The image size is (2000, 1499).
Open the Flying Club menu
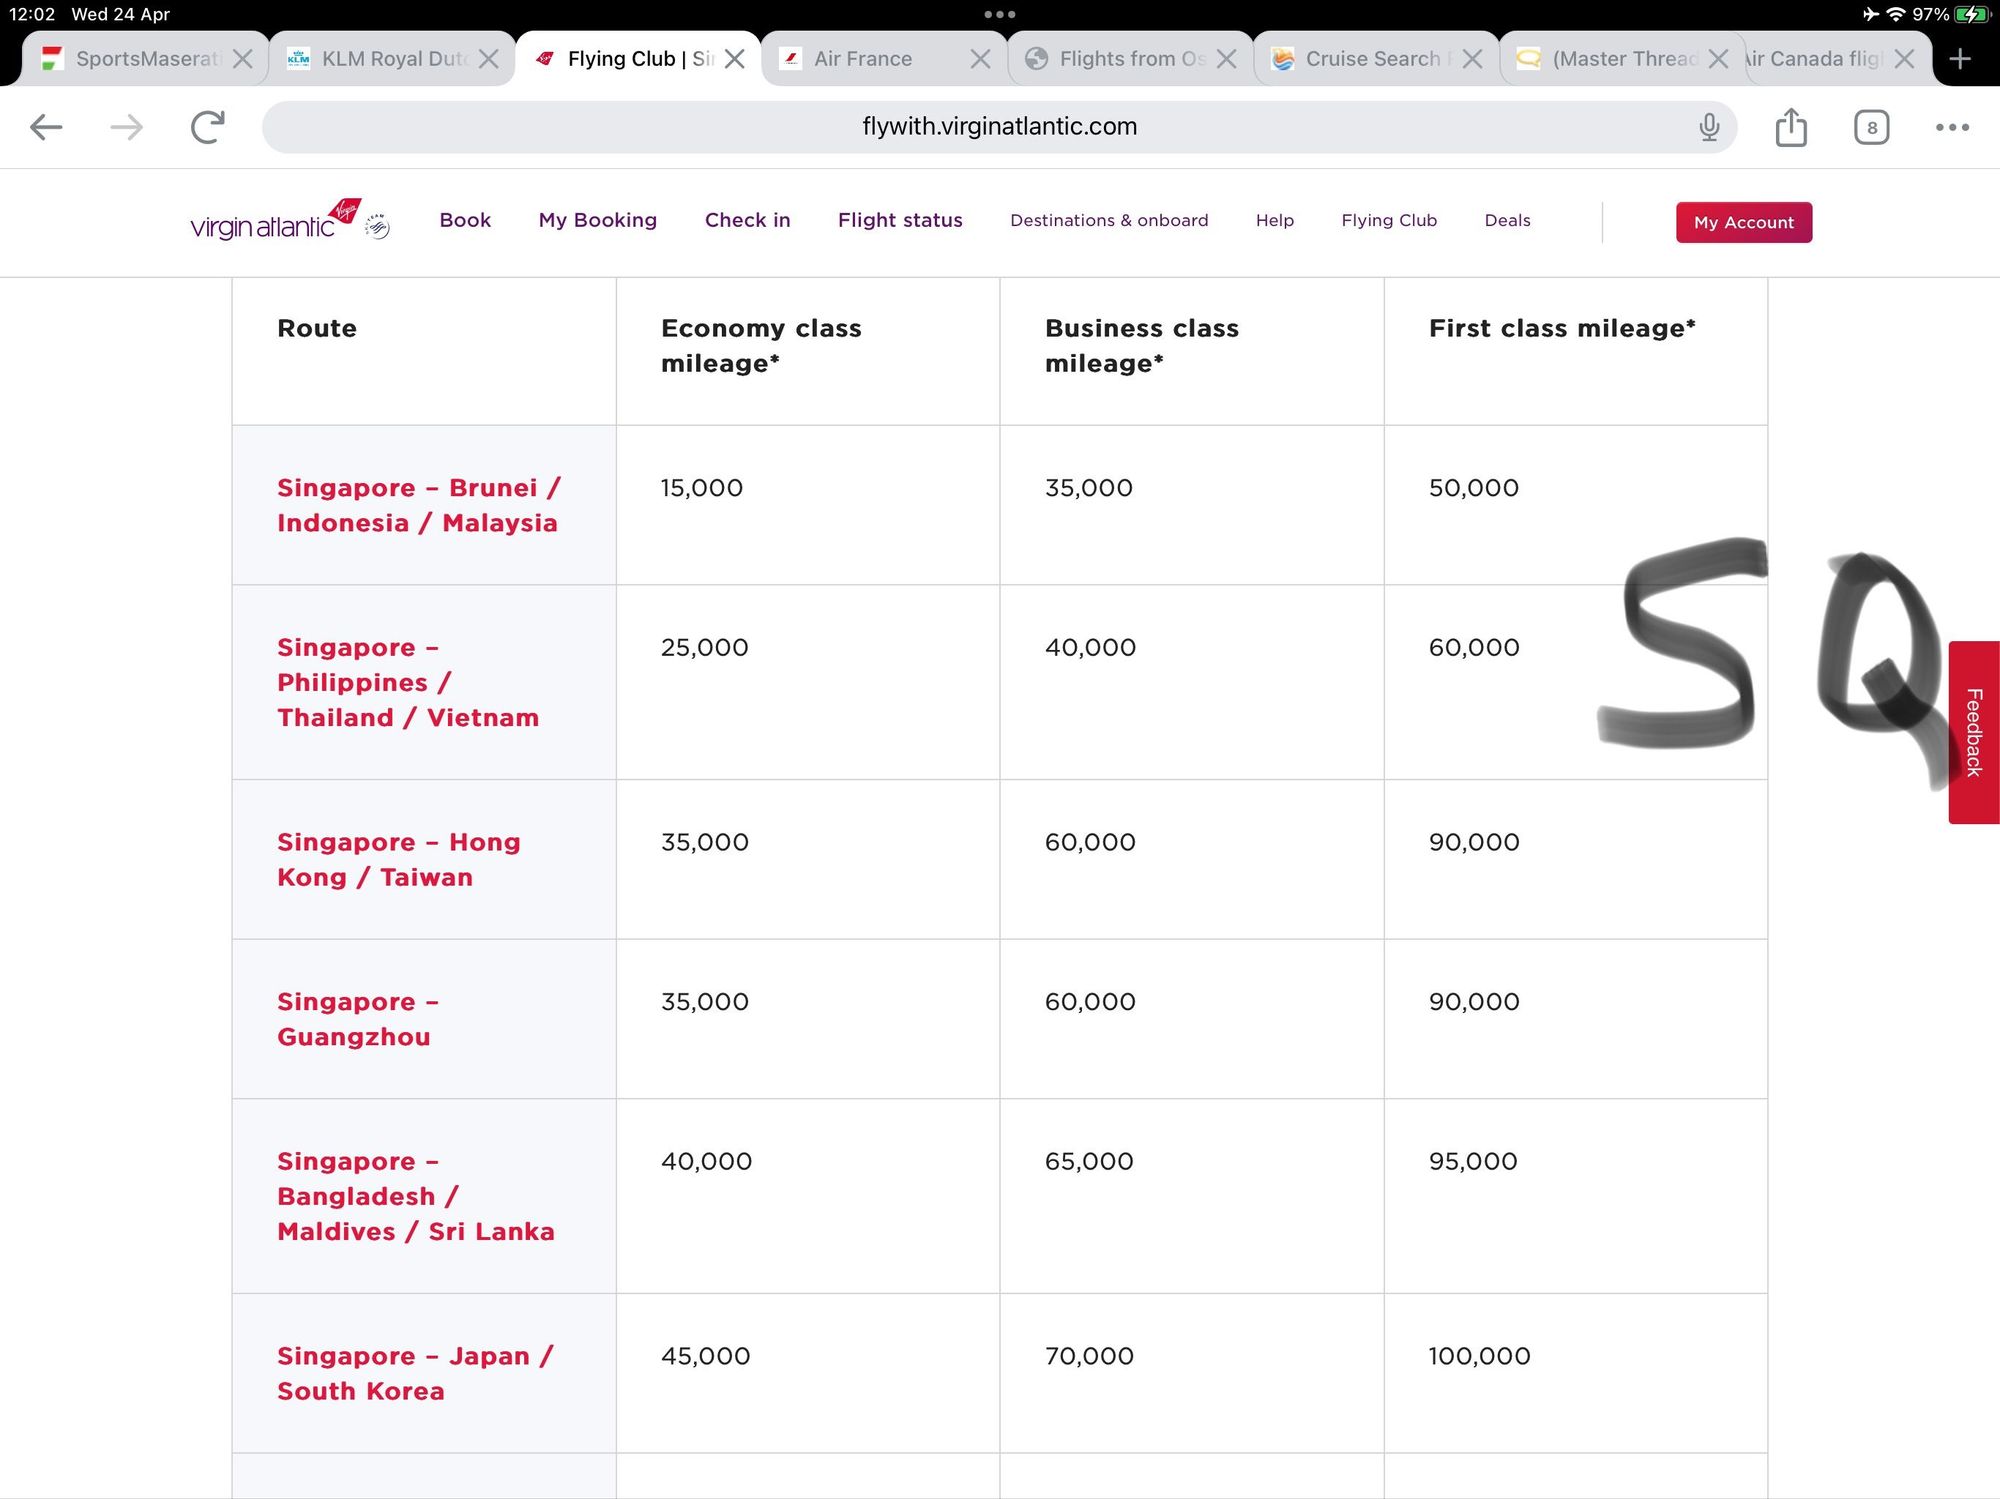(1388, 220)
